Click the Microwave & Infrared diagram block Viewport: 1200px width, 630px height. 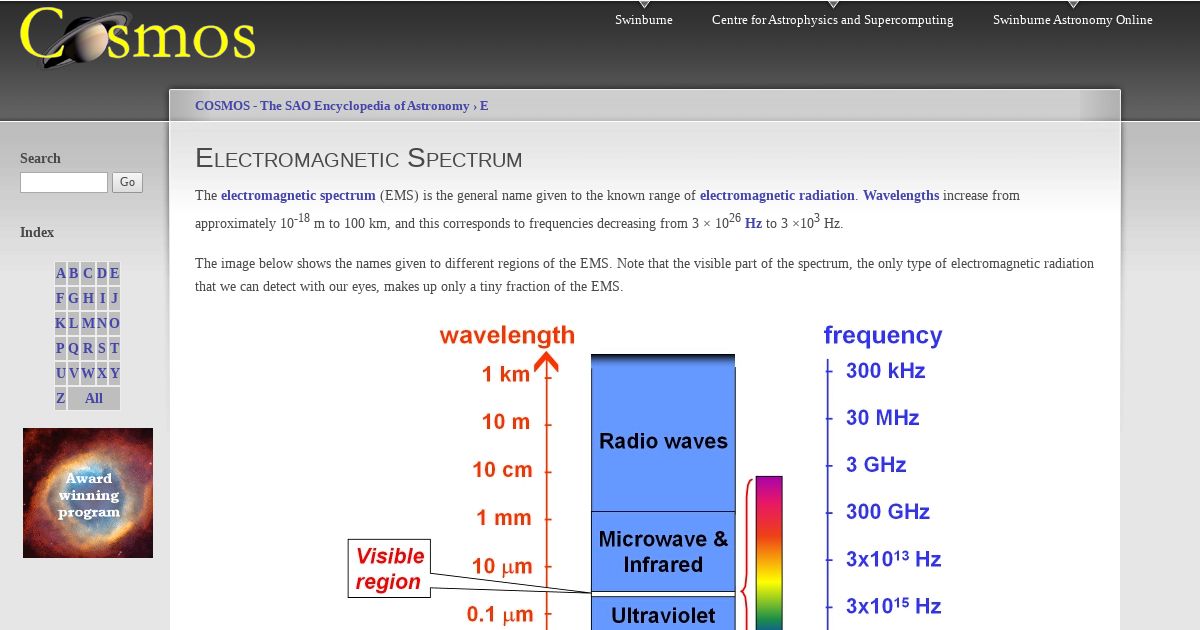pyautogui.click(x=663, y=551)
